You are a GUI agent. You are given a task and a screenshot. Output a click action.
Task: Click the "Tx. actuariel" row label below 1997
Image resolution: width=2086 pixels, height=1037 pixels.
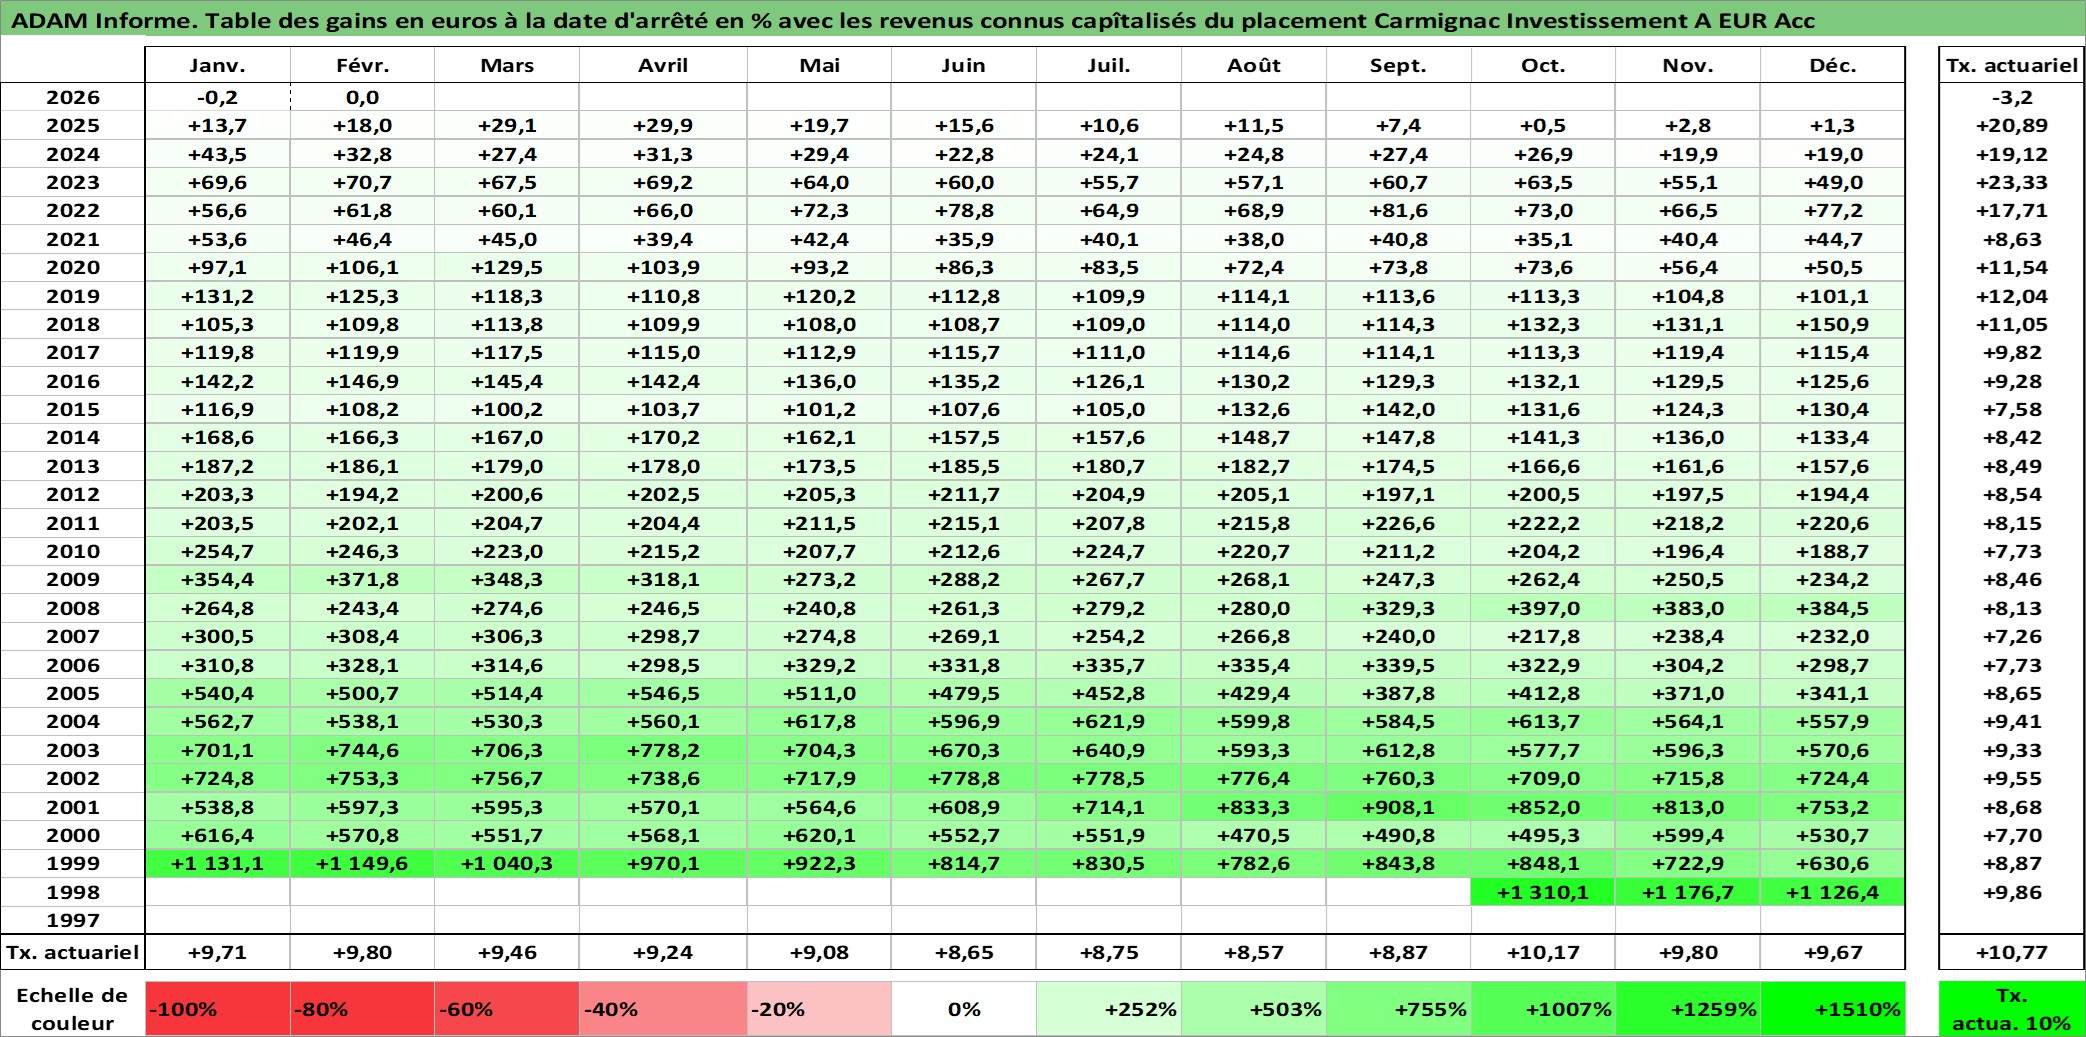[73, 952]
